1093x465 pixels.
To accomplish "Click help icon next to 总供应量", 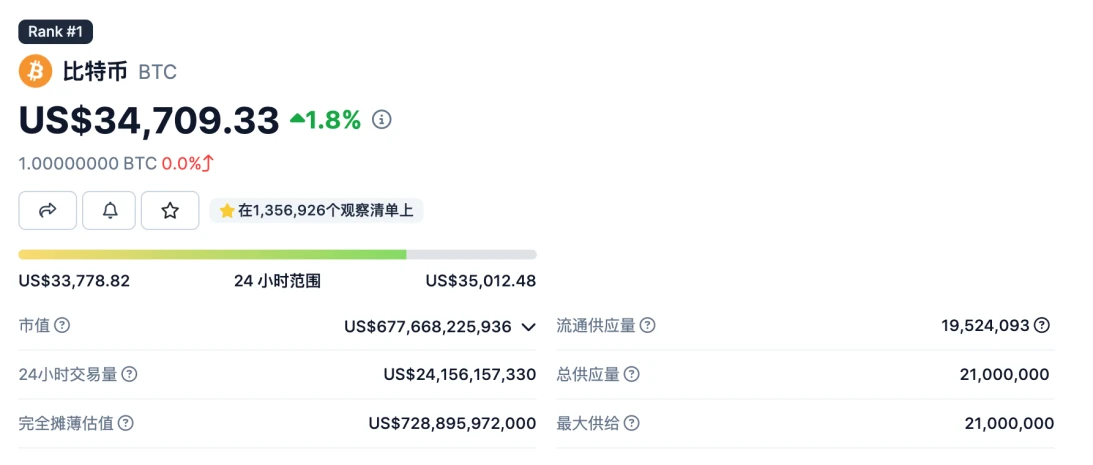I will (631, 374).
